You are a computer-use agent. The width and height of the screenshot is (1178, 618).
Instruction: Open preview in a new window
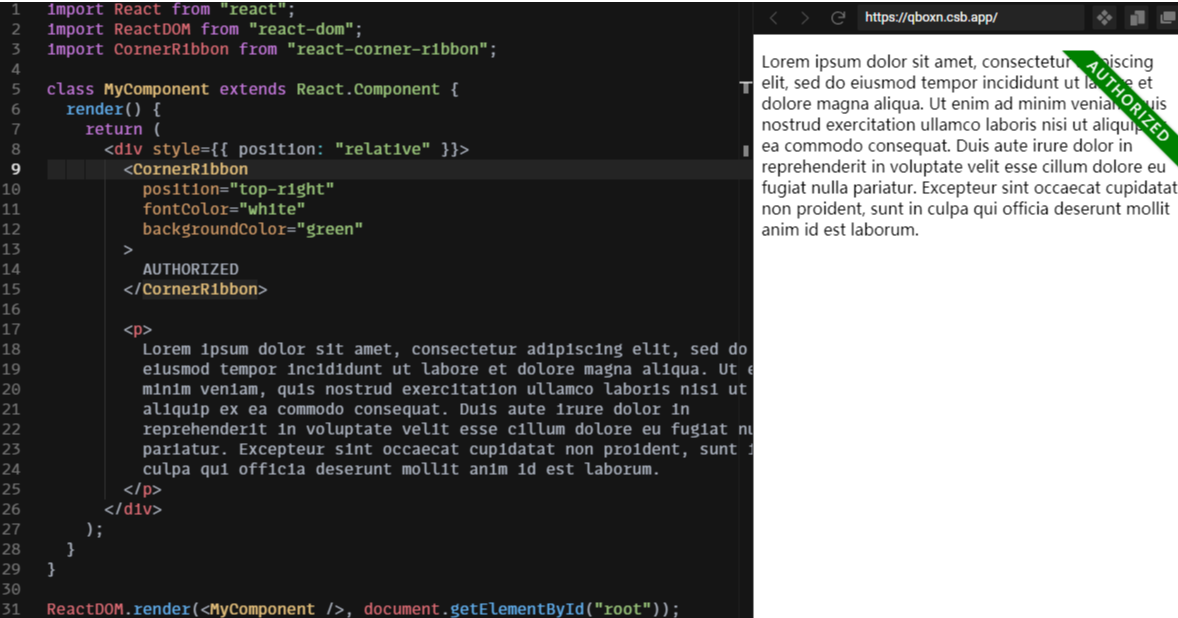point(1166,18)
